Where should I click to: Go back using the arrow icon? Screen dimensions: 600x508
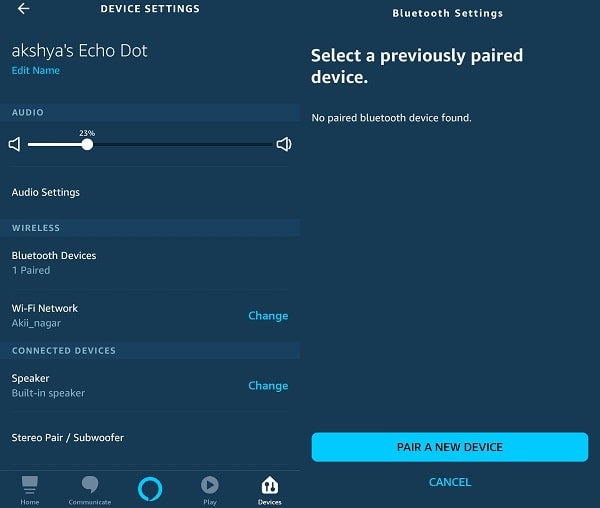(x=23, y=8)
